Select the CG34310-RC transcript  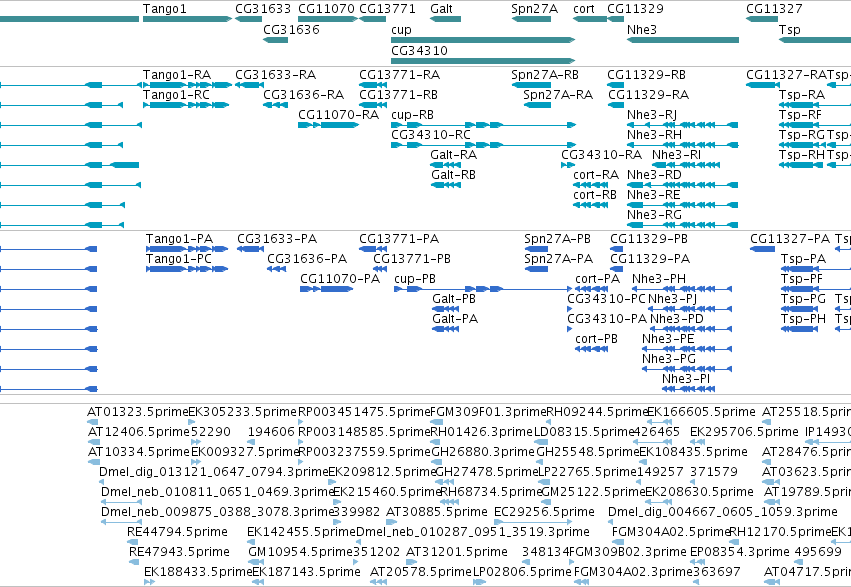click(x=483, y=145)
